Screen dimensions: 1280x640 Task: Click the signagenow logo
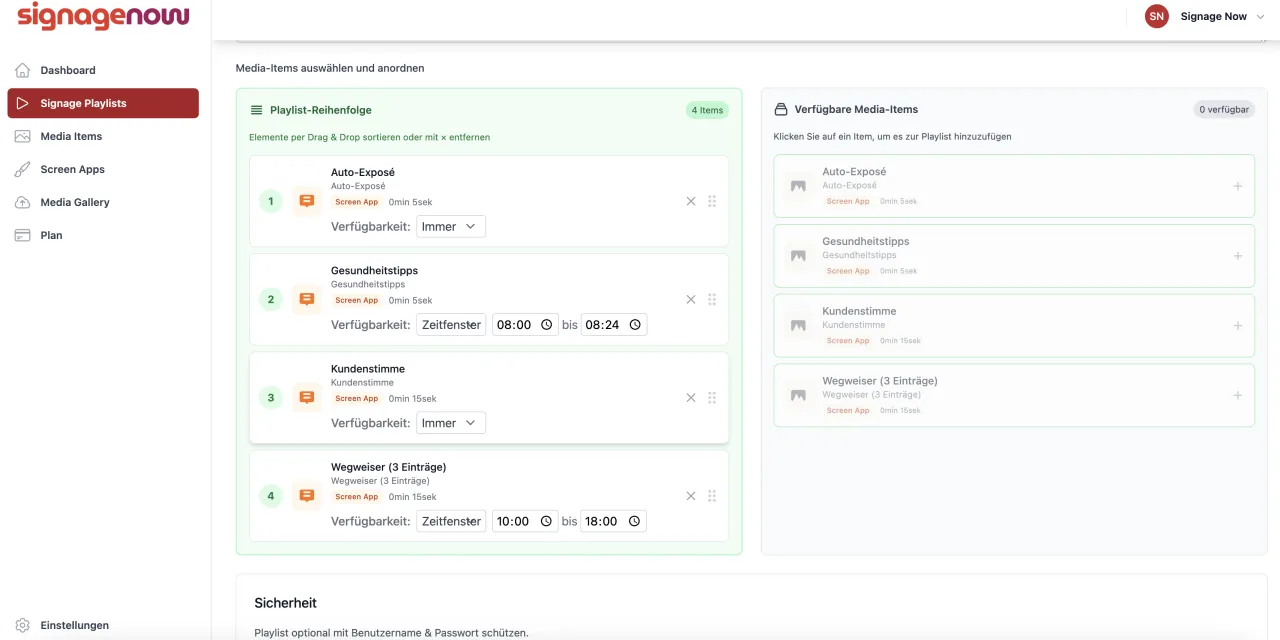click(x=103, y=16)
